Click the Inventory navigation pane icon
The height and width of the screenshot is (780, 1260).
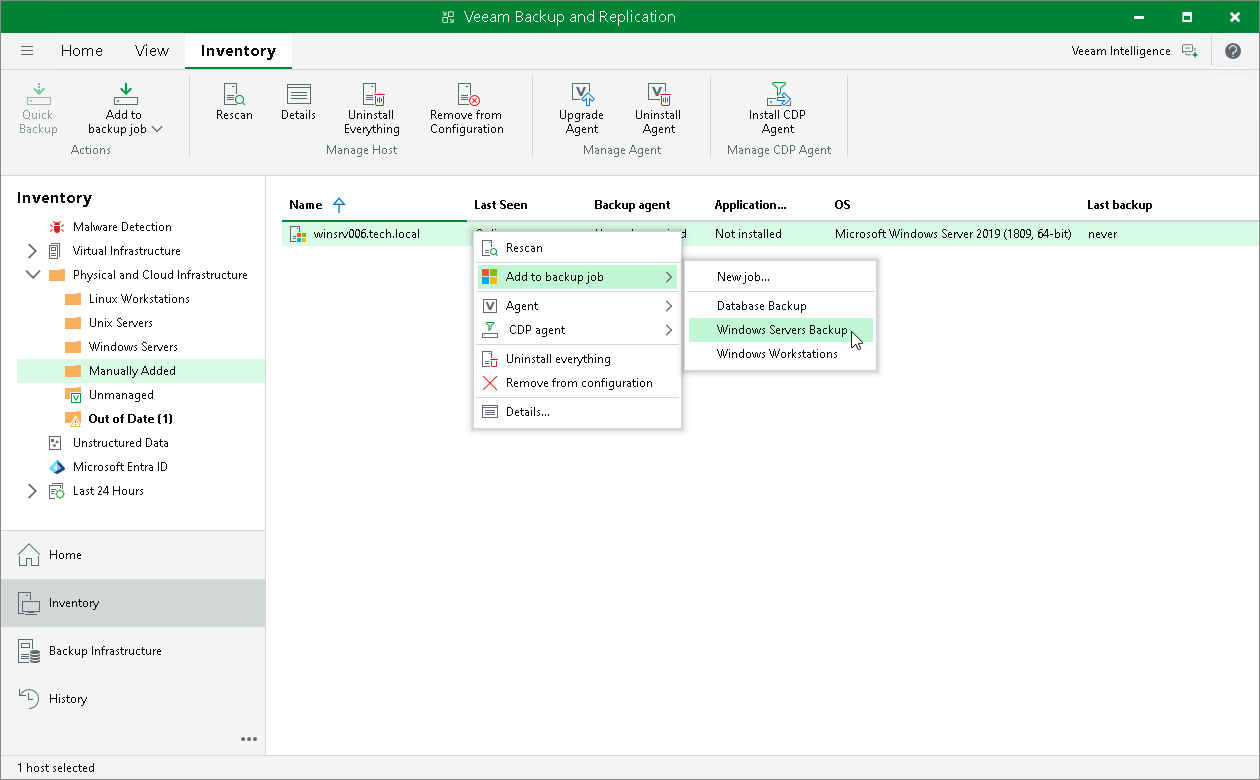pyautogui.click(x=30, y=603)
